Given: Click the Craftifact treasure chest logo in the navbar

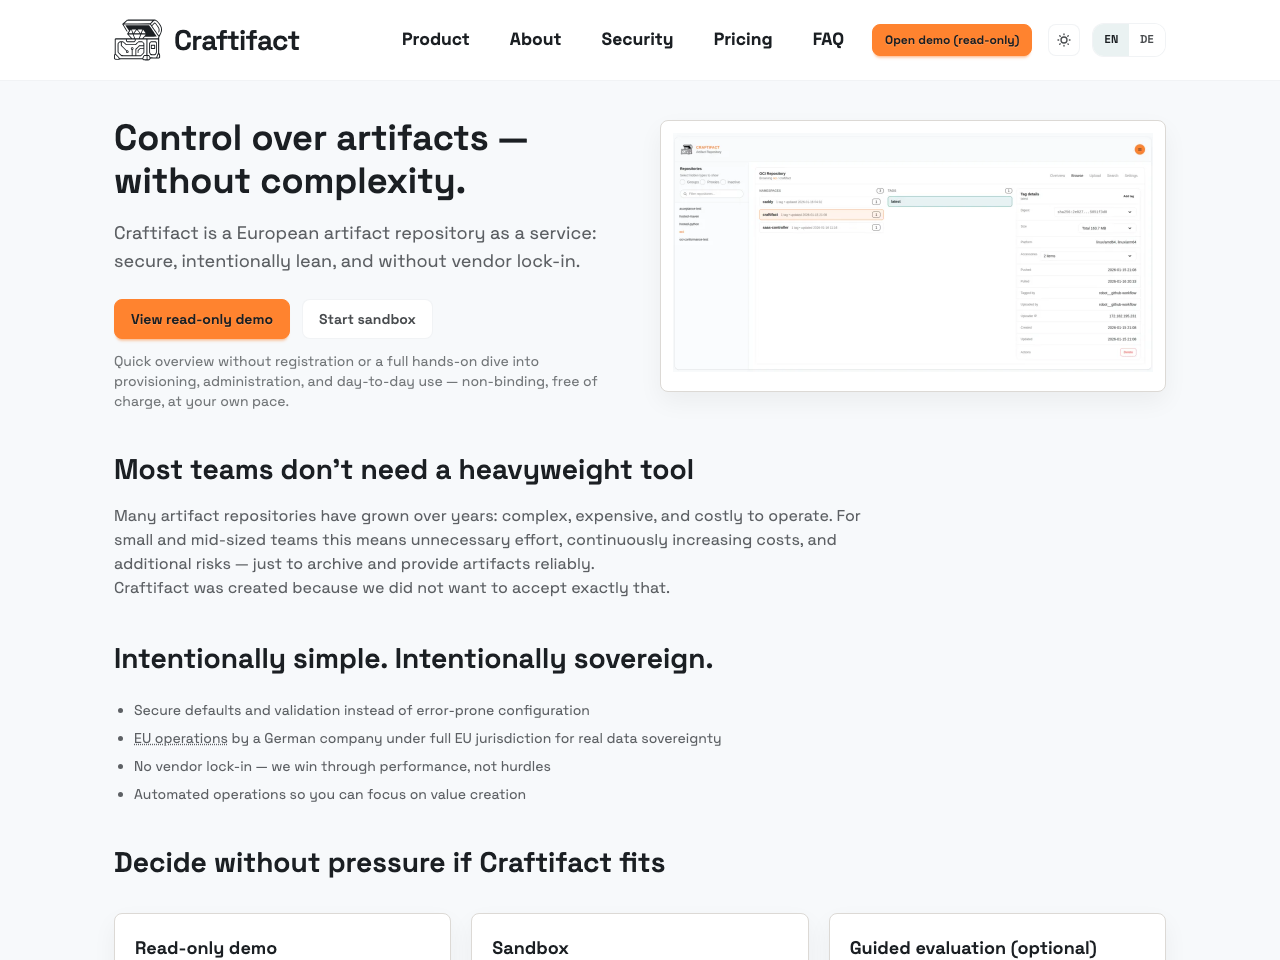Looking at the screenshot, I should pyautogui.click(x=137, y=40).
